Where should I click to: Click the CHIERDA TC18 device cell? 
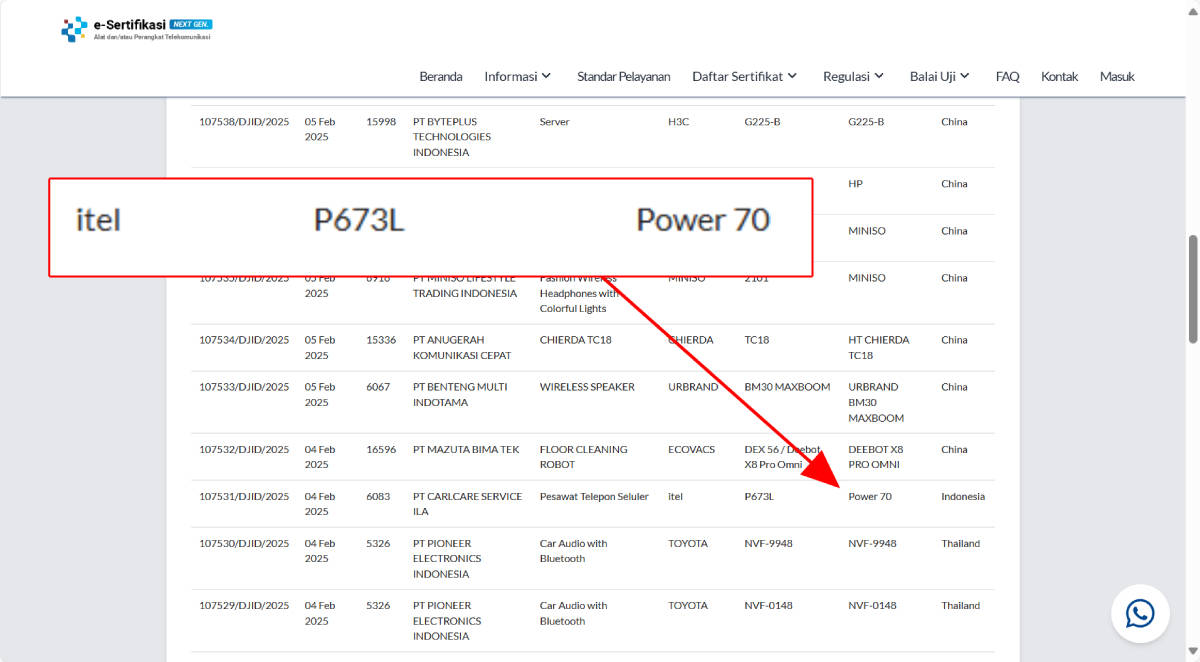[x=576, y=340]
